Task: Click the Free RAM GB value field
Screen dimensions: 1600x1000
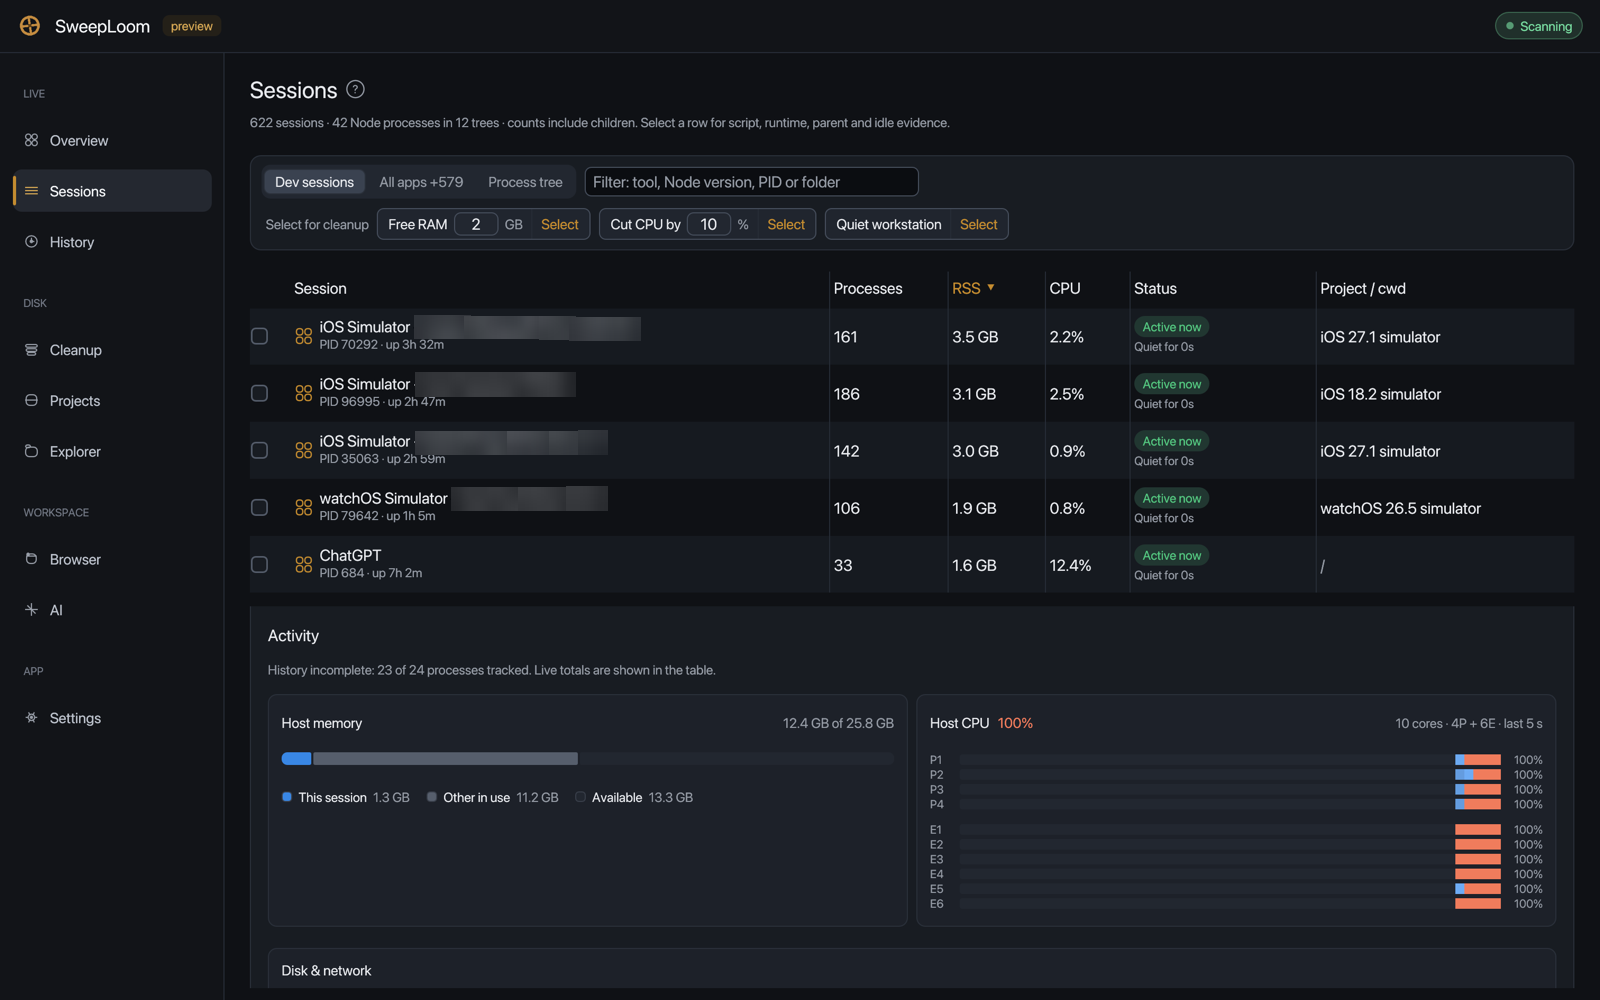Action: pos(476,225)
